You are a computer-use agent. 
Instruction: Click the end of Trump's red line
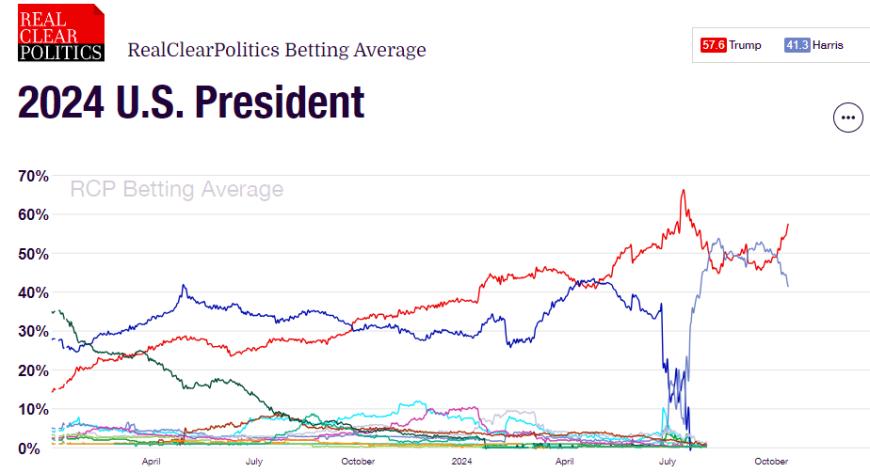pos(788,225)
